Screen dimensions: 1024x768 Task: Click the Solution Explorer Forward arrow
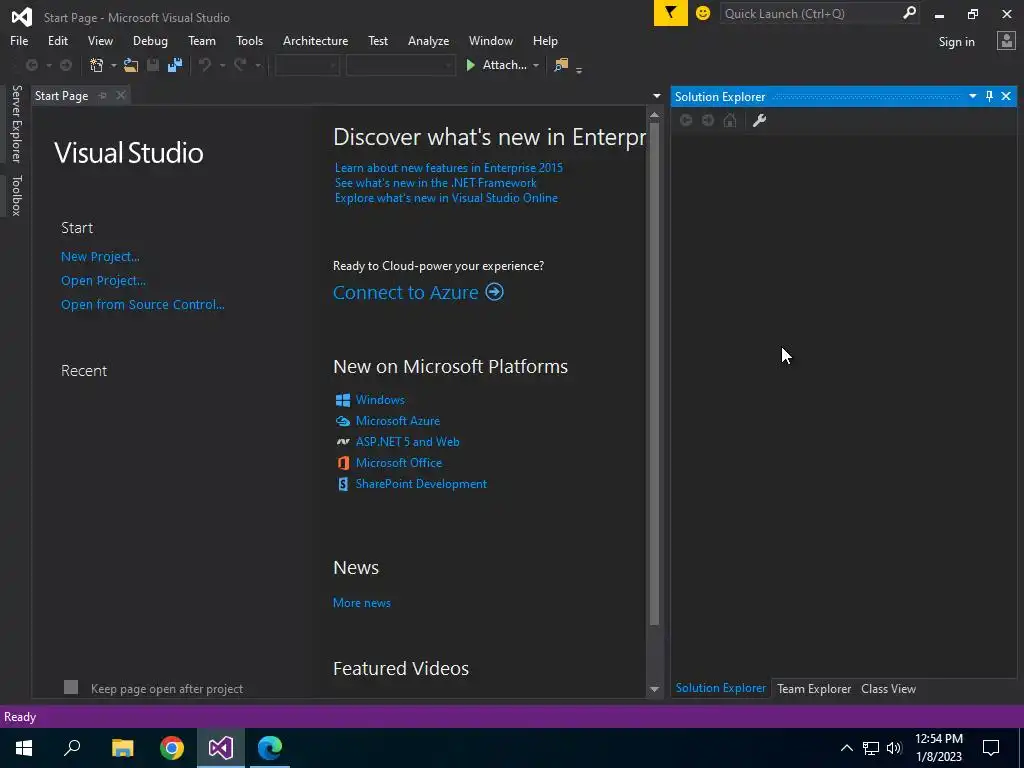[x=708, y=120]
